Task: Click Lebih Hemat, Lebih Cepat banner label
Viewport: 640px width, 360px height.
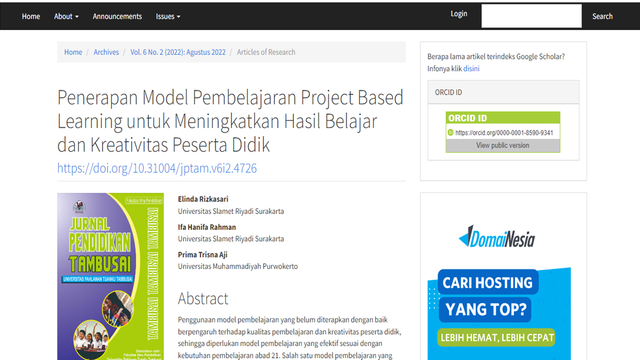Action: tap(497, 338)
